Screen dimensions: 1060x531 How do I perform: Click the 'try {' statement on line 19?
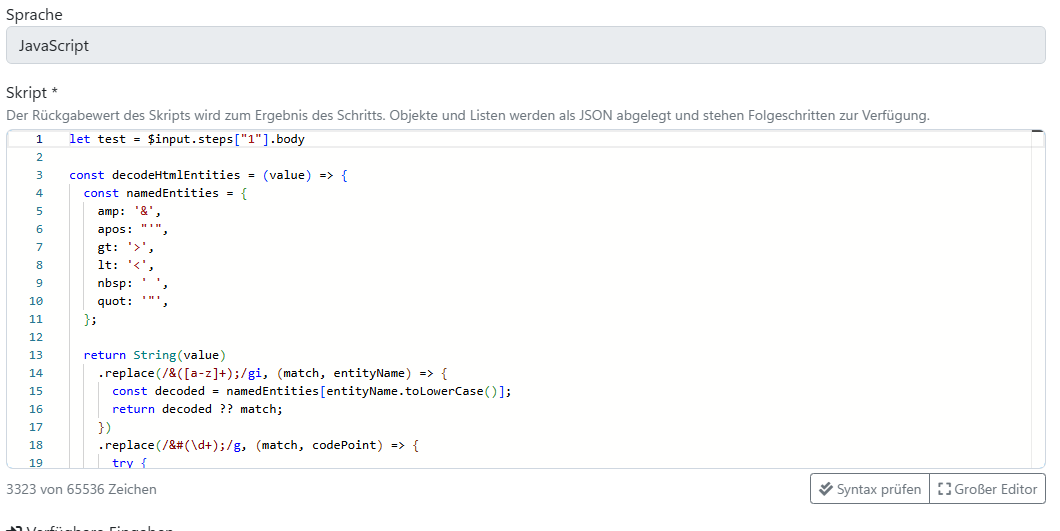coord(129,463)
